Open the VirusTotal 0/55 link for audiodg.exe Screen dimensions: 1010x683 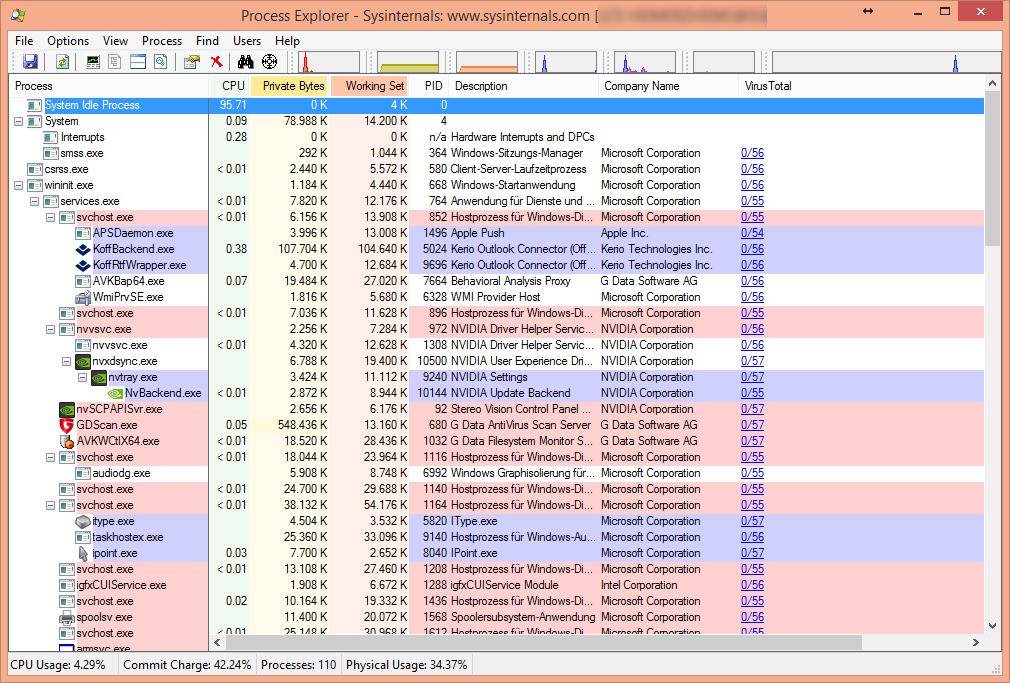pos(752,474)
